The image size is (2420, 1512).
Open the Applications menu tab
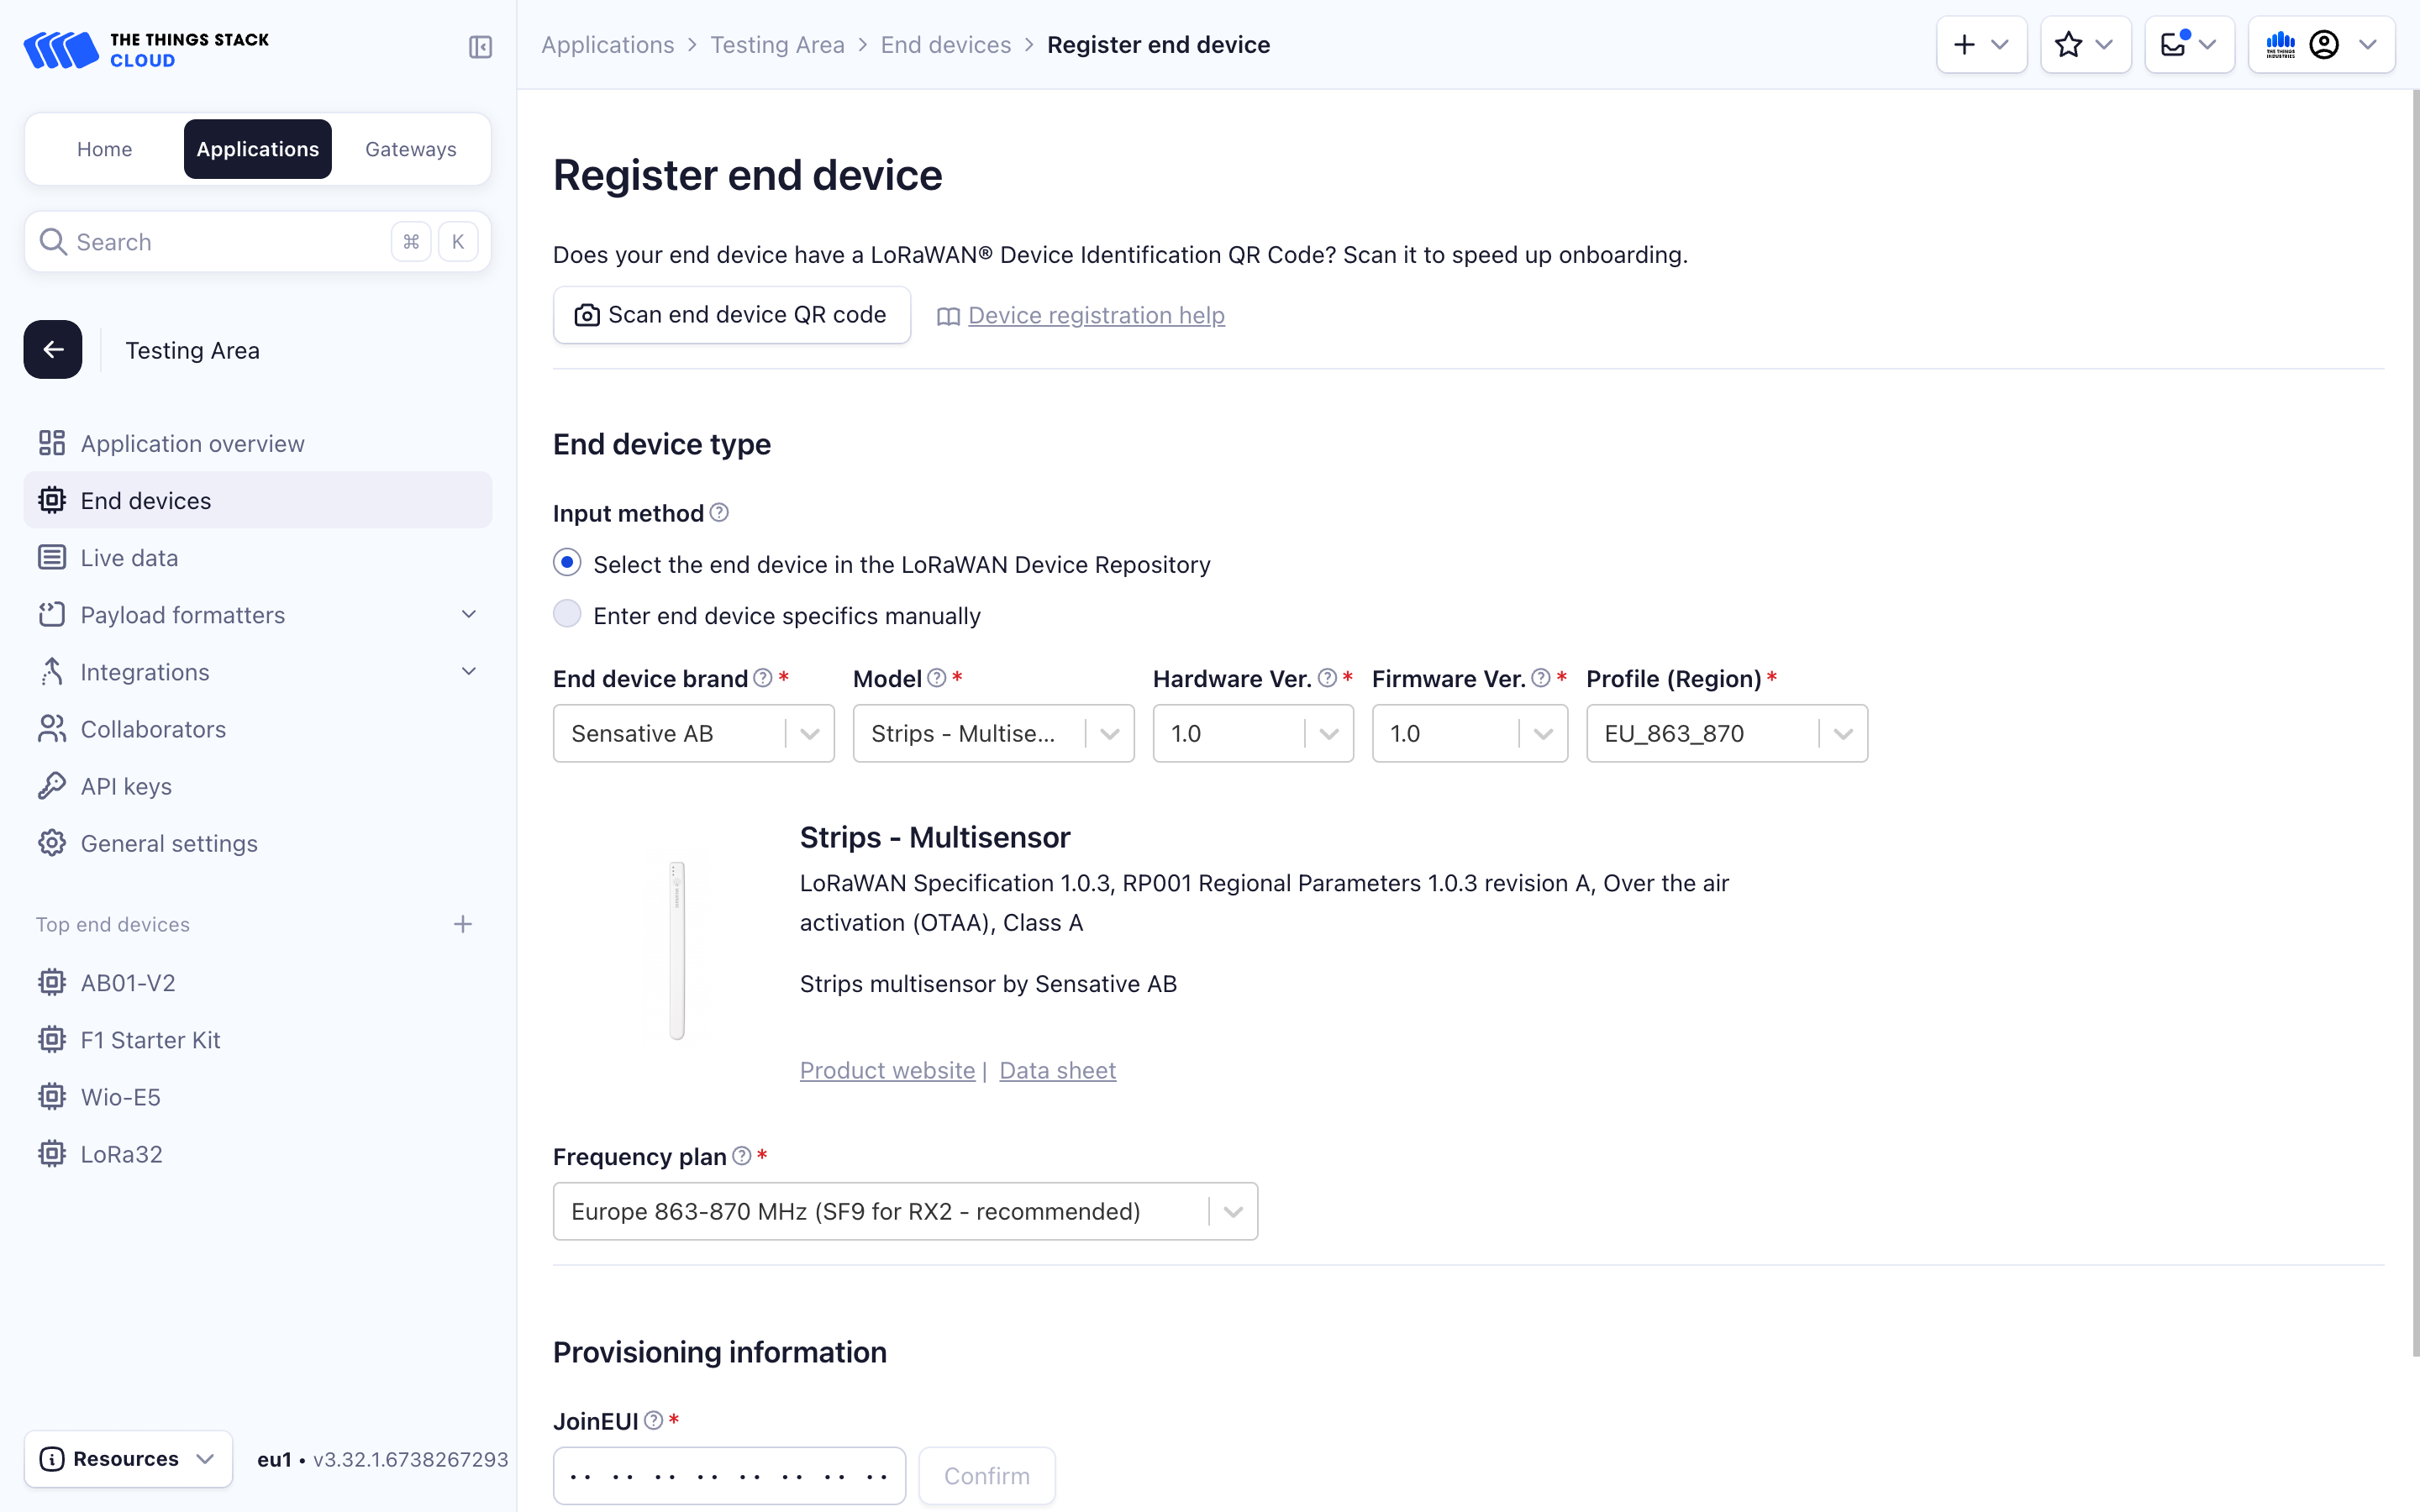pyautogui.click(x=256, y=146)
